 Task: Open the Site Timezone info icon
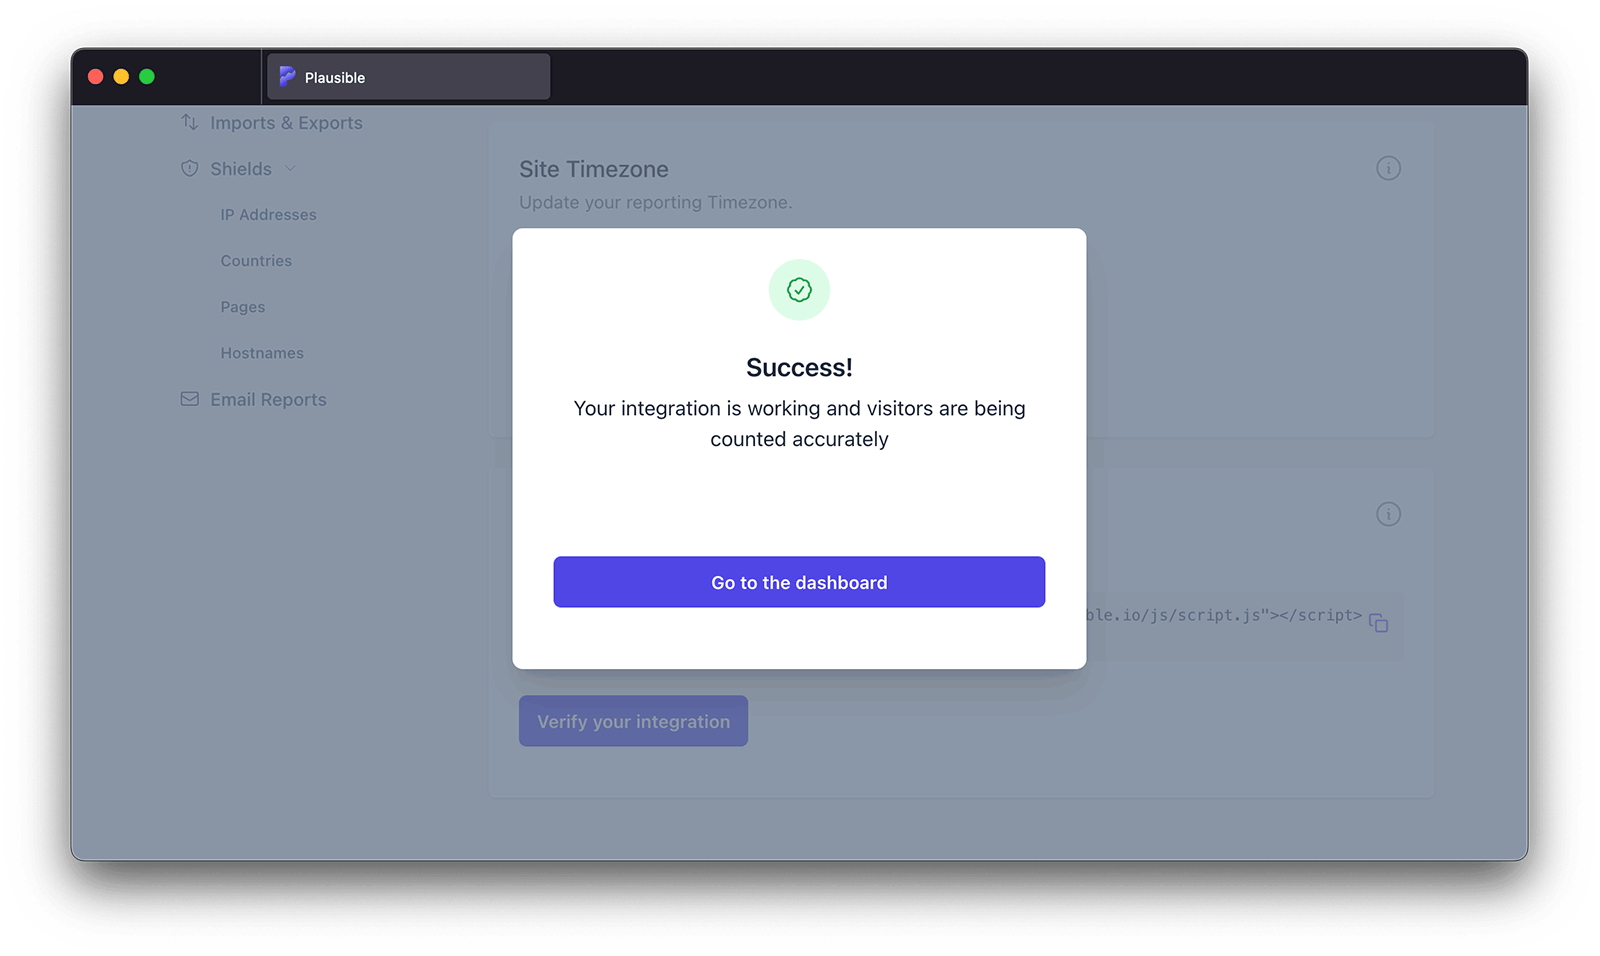pos(1388,168)
